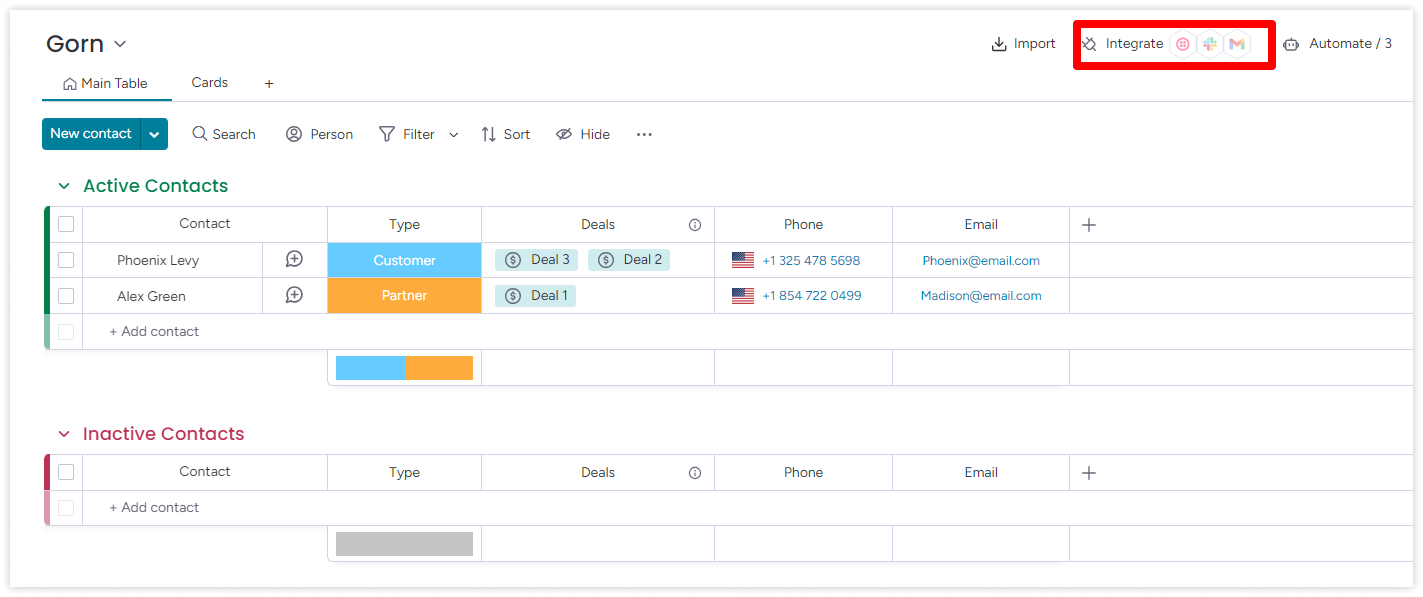The height and width of the screenshot is (597, 1423).
Task: Add contact in Active Contacts group
Action: pos(154,331)
